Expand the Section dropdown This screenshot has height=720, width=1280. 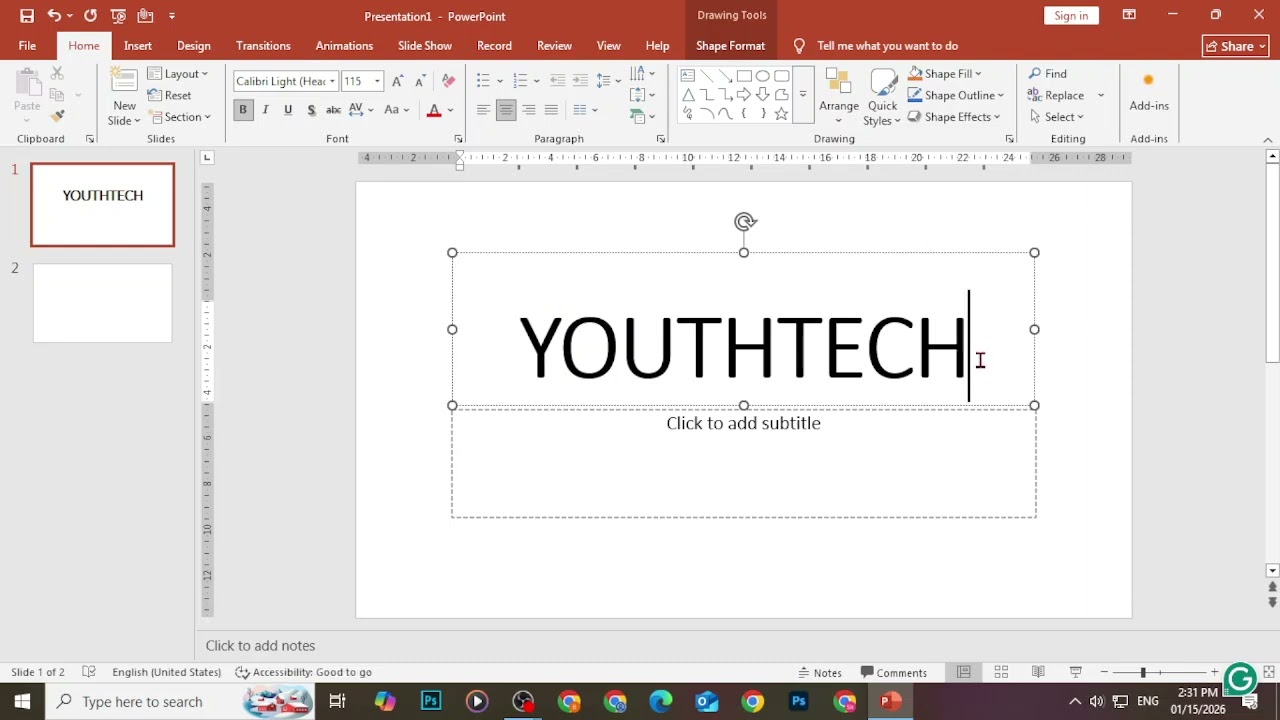point(179,117)
